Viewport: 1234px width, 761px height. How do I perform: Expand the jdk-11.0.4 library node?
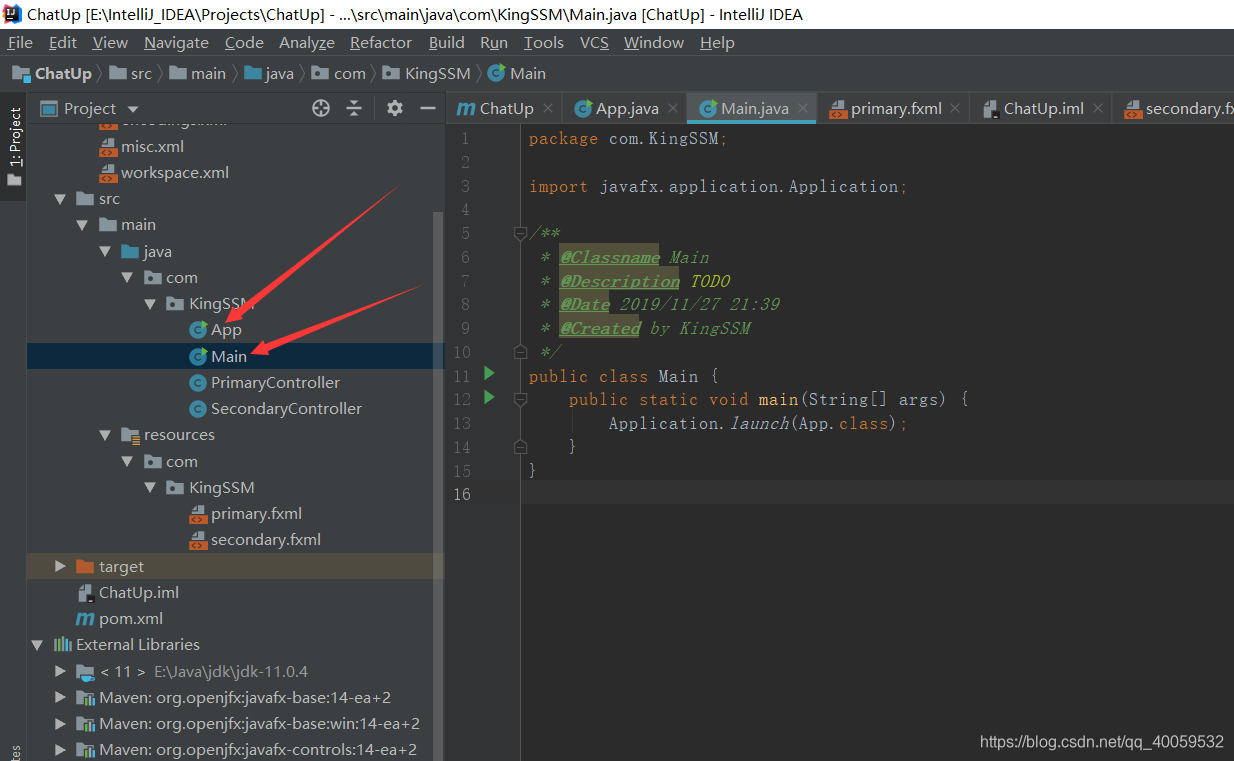coord(60,671)
